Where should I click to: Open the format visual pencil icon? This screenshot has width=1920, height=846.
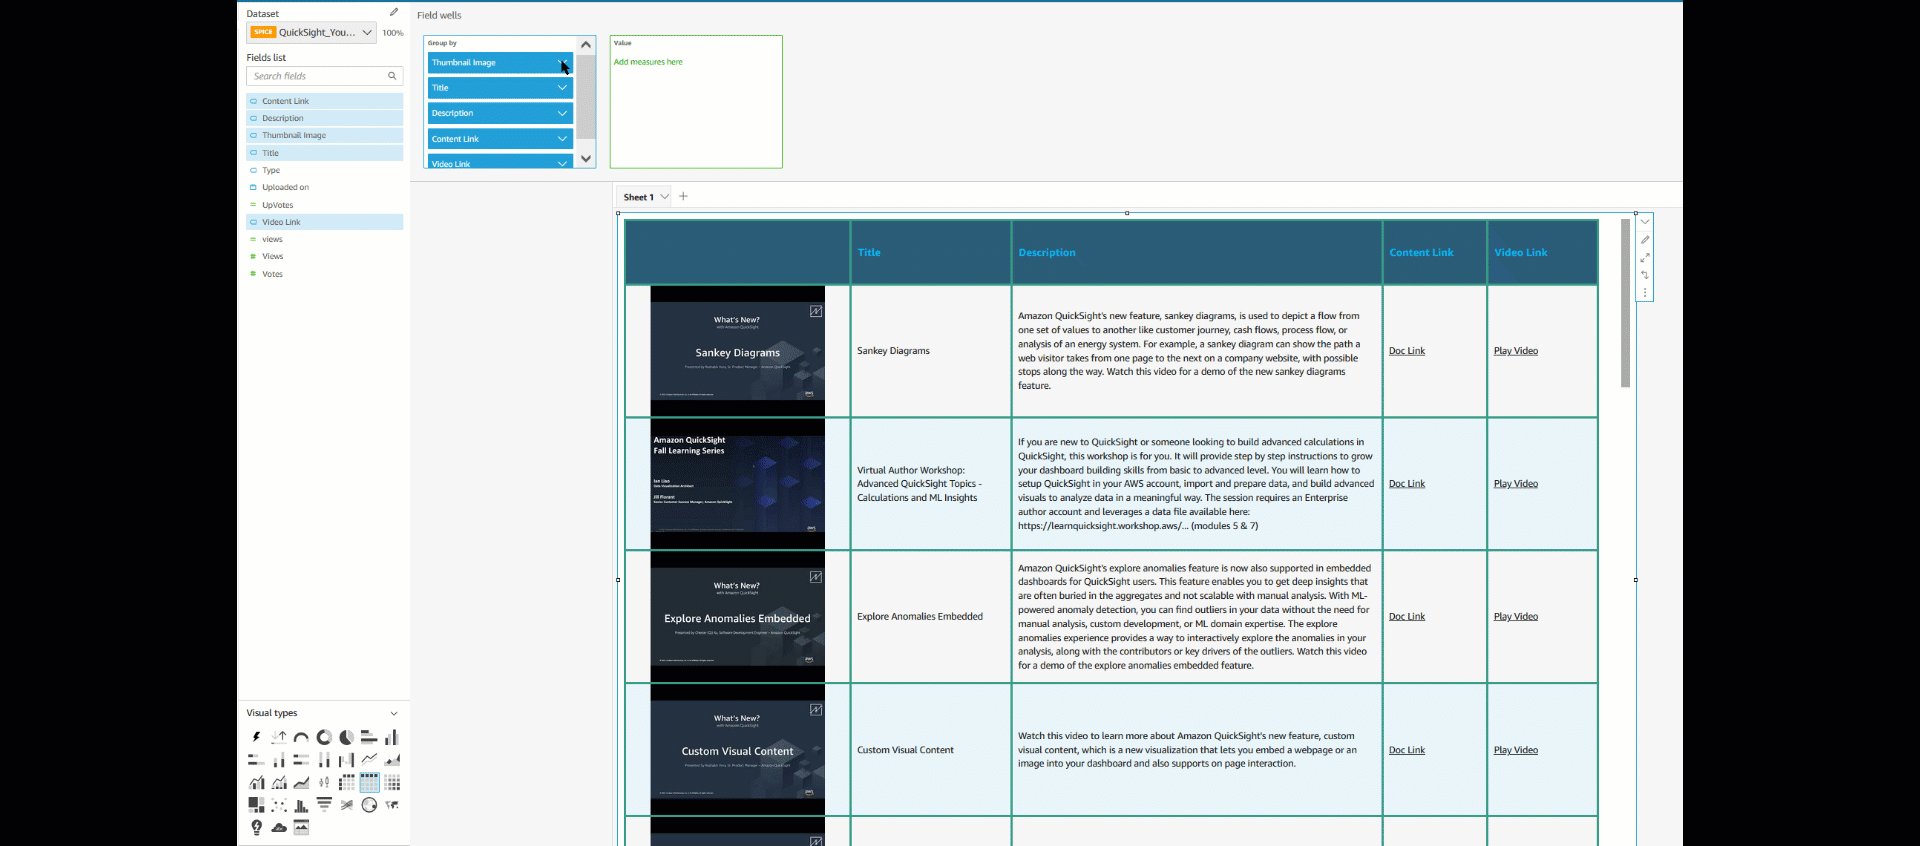[1645, 240]
